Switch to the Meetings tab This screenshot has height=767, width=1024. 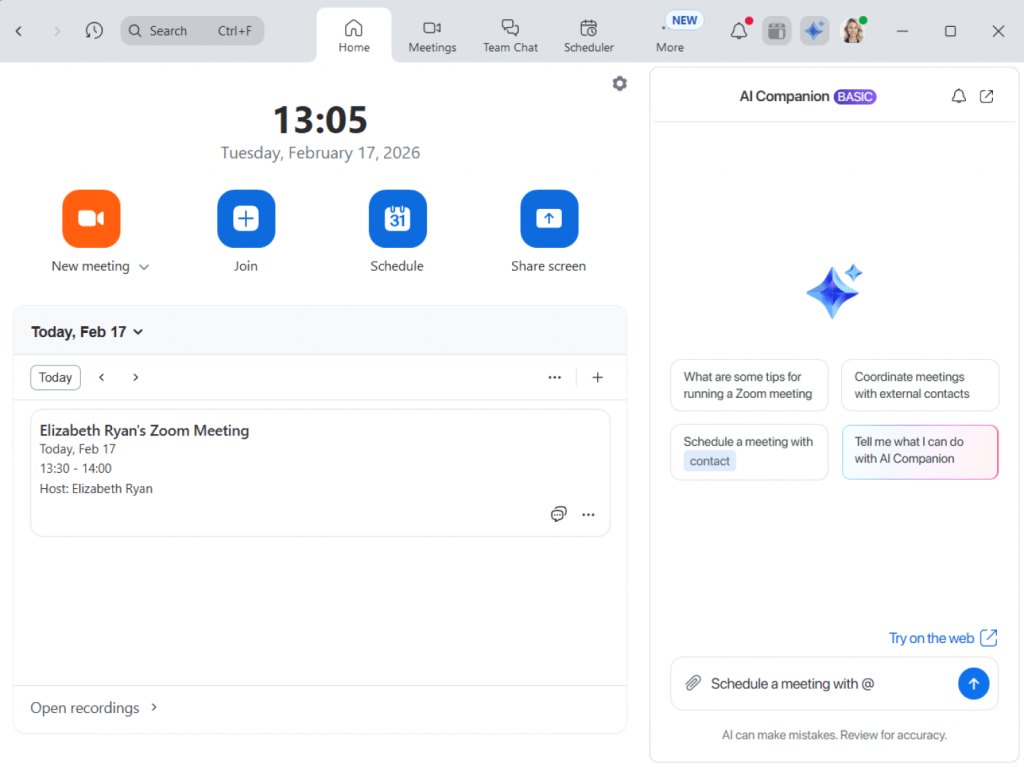pyautogui.click(x=432, y=36)
